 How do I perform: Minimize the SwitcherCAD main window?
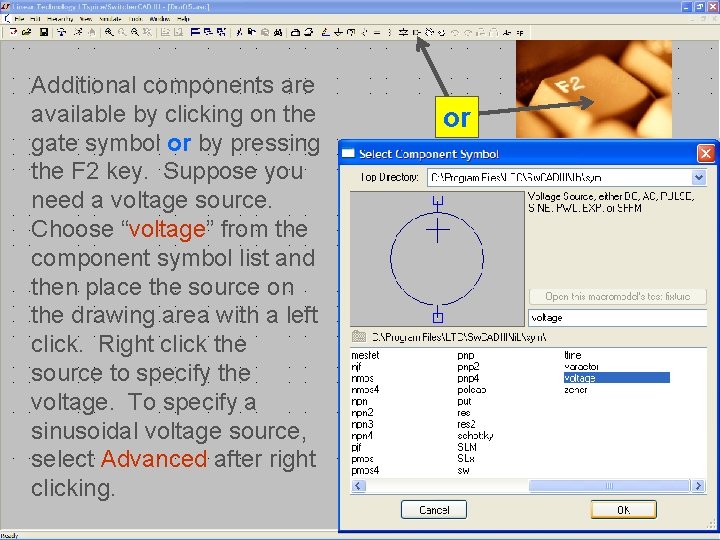click(x=686, y=6)
